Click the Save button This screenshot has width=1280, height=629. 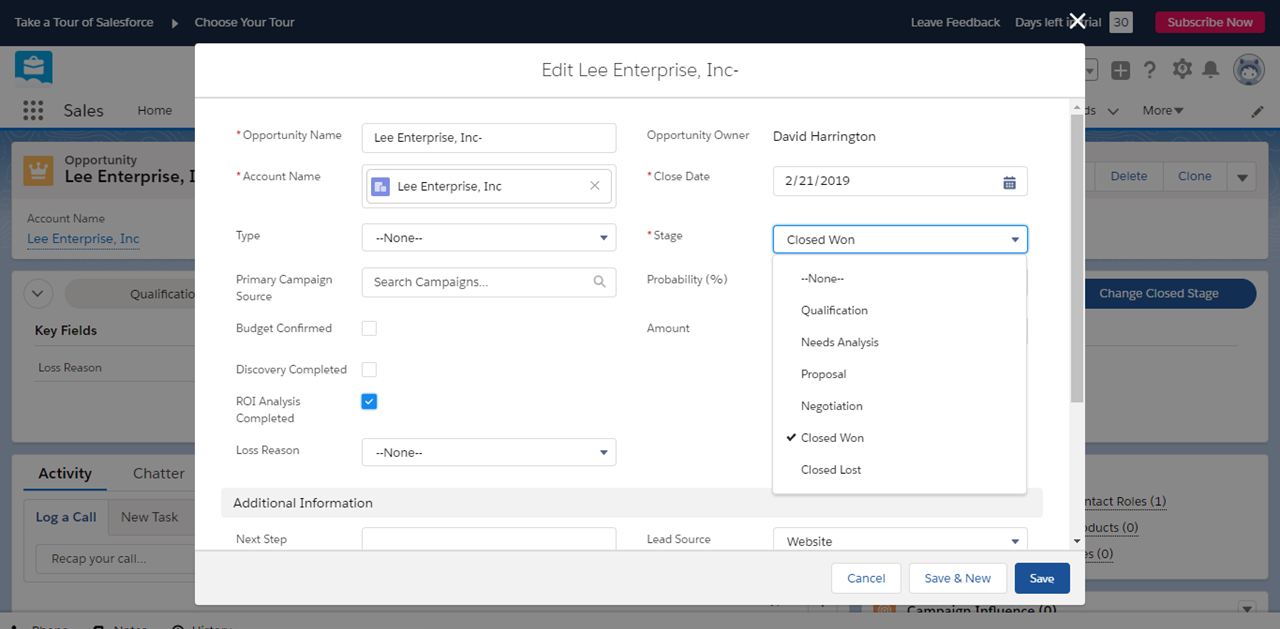click(x=1041, y=578)
